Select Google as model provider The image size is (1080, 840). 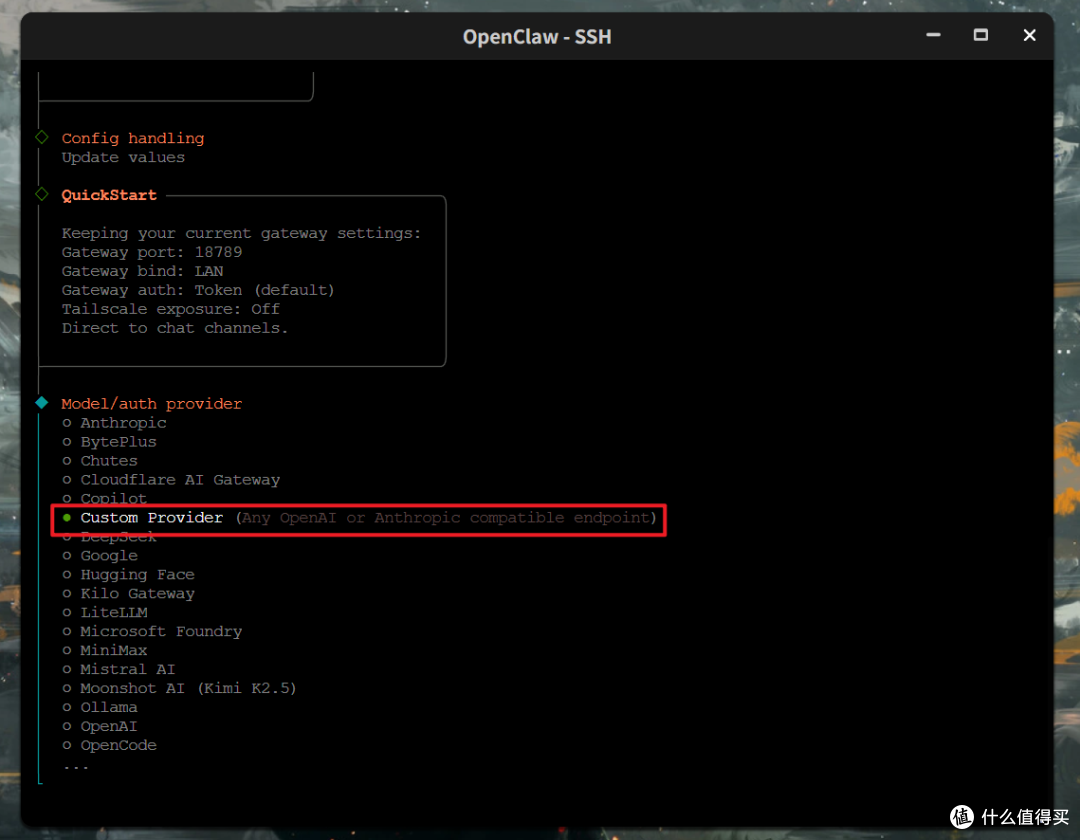pos(100,556)
